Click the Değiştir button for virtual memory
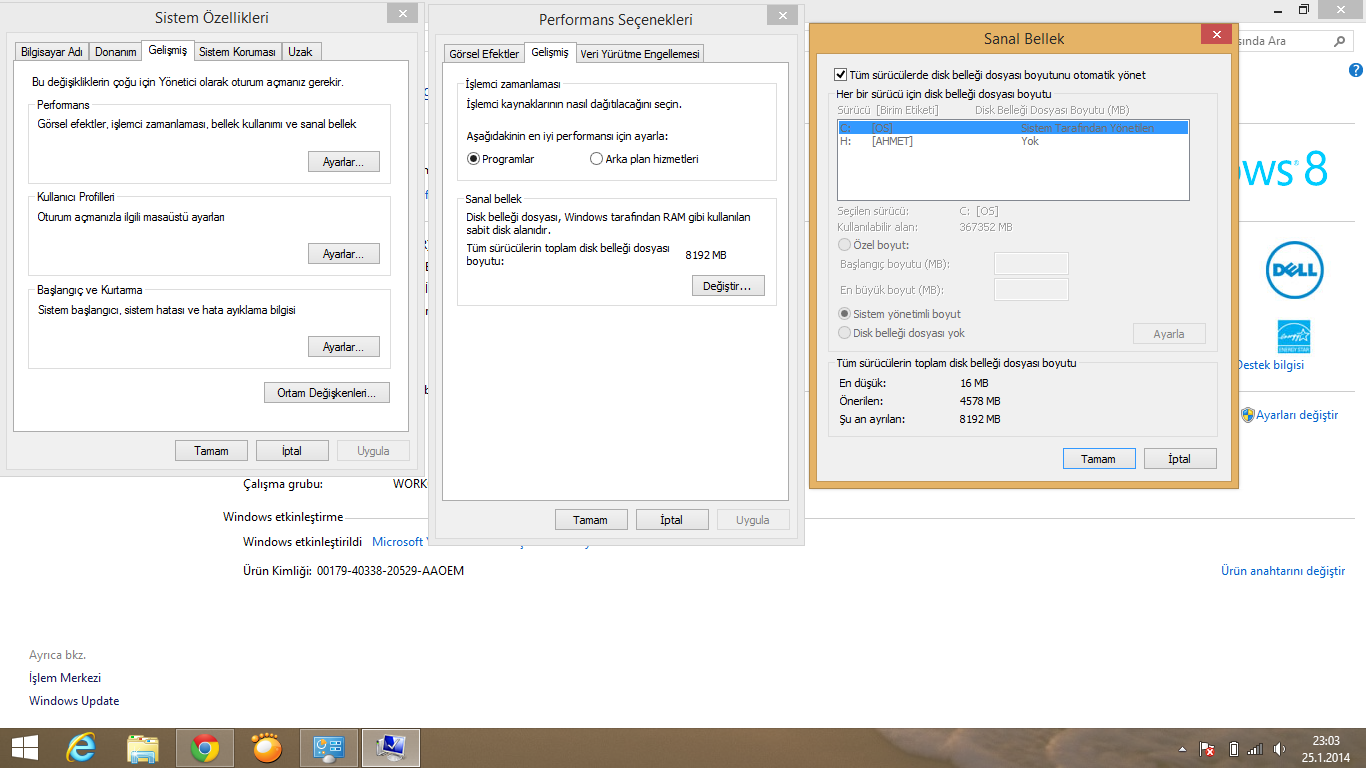 [728, 286]
